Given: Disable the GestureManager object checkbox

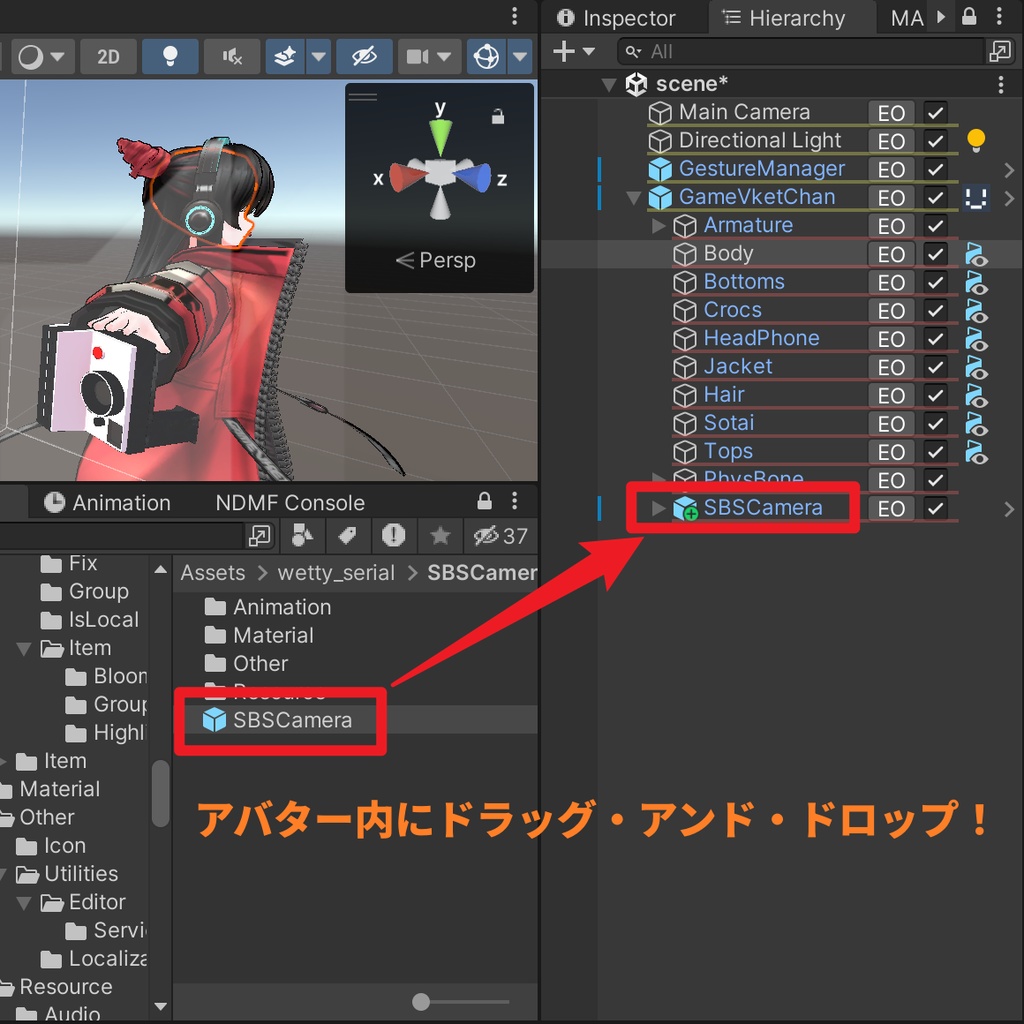Looking at the screenshot, I should click(934, 169).
